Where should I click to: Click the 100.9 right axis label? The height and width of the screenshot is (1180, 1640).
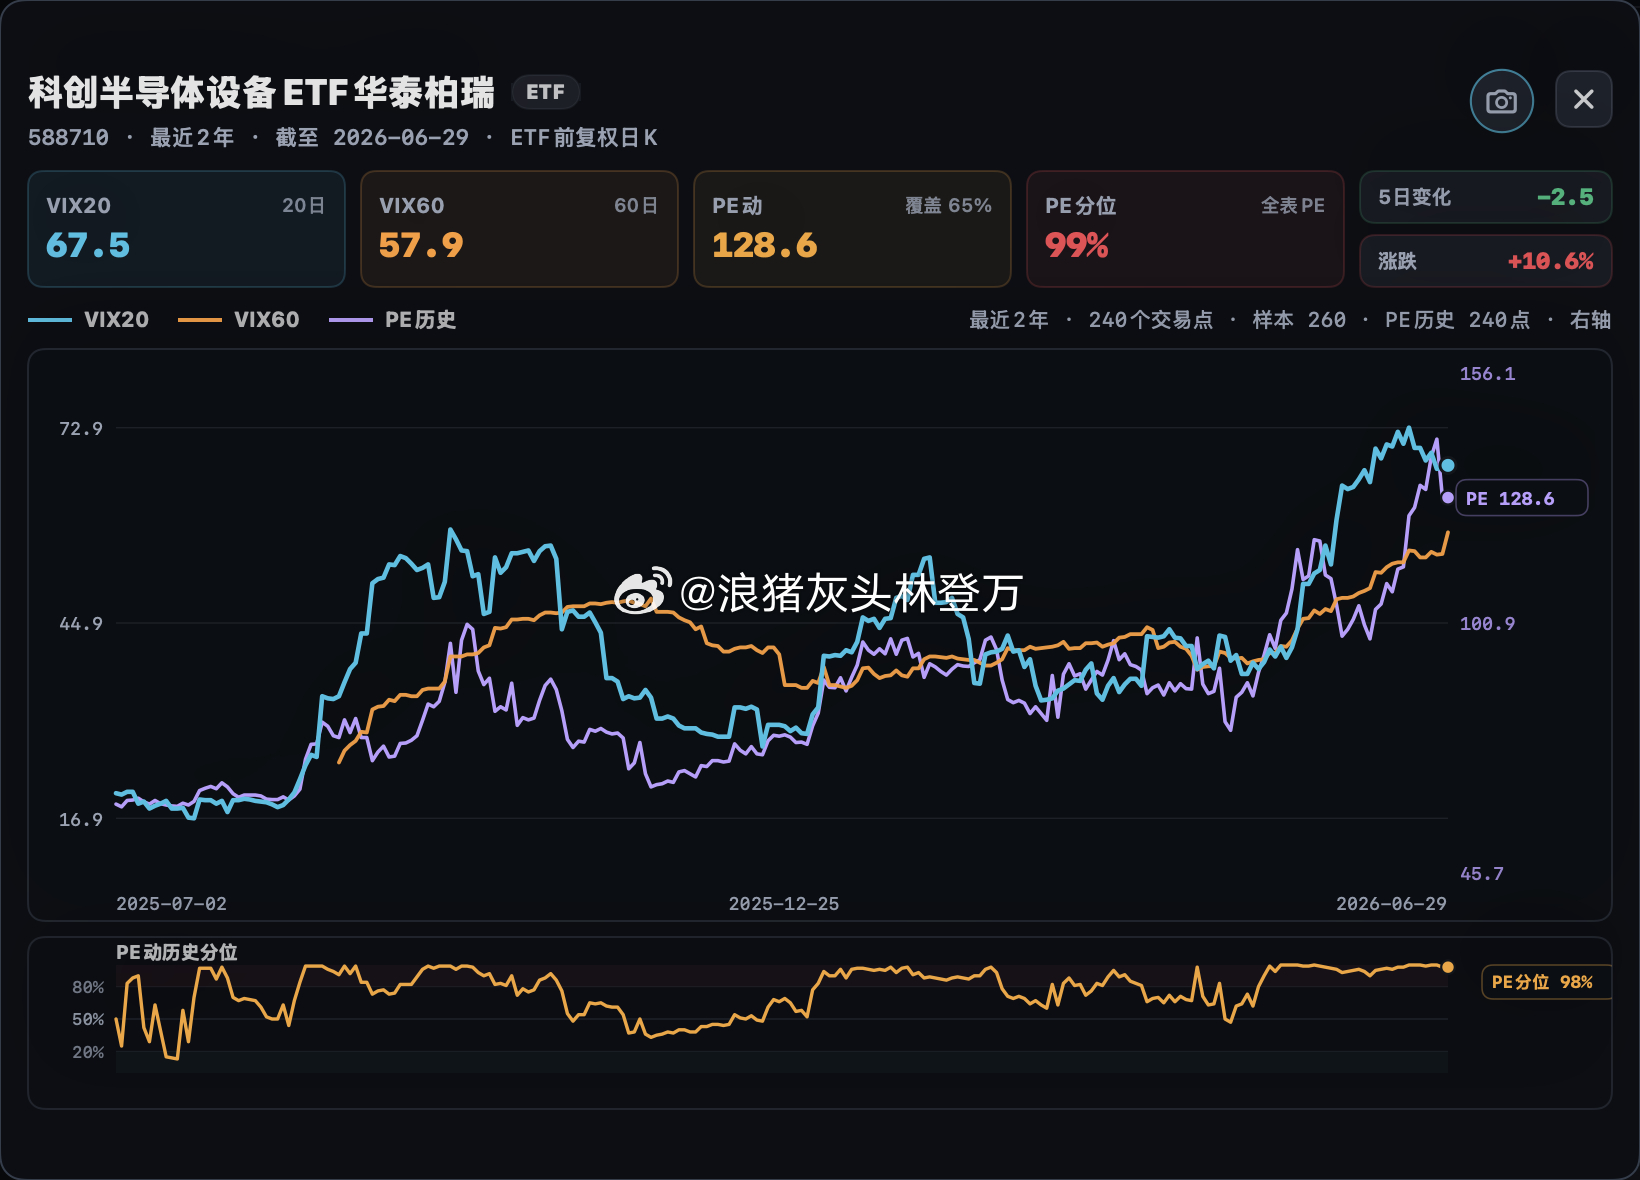tap(1487, 623)
